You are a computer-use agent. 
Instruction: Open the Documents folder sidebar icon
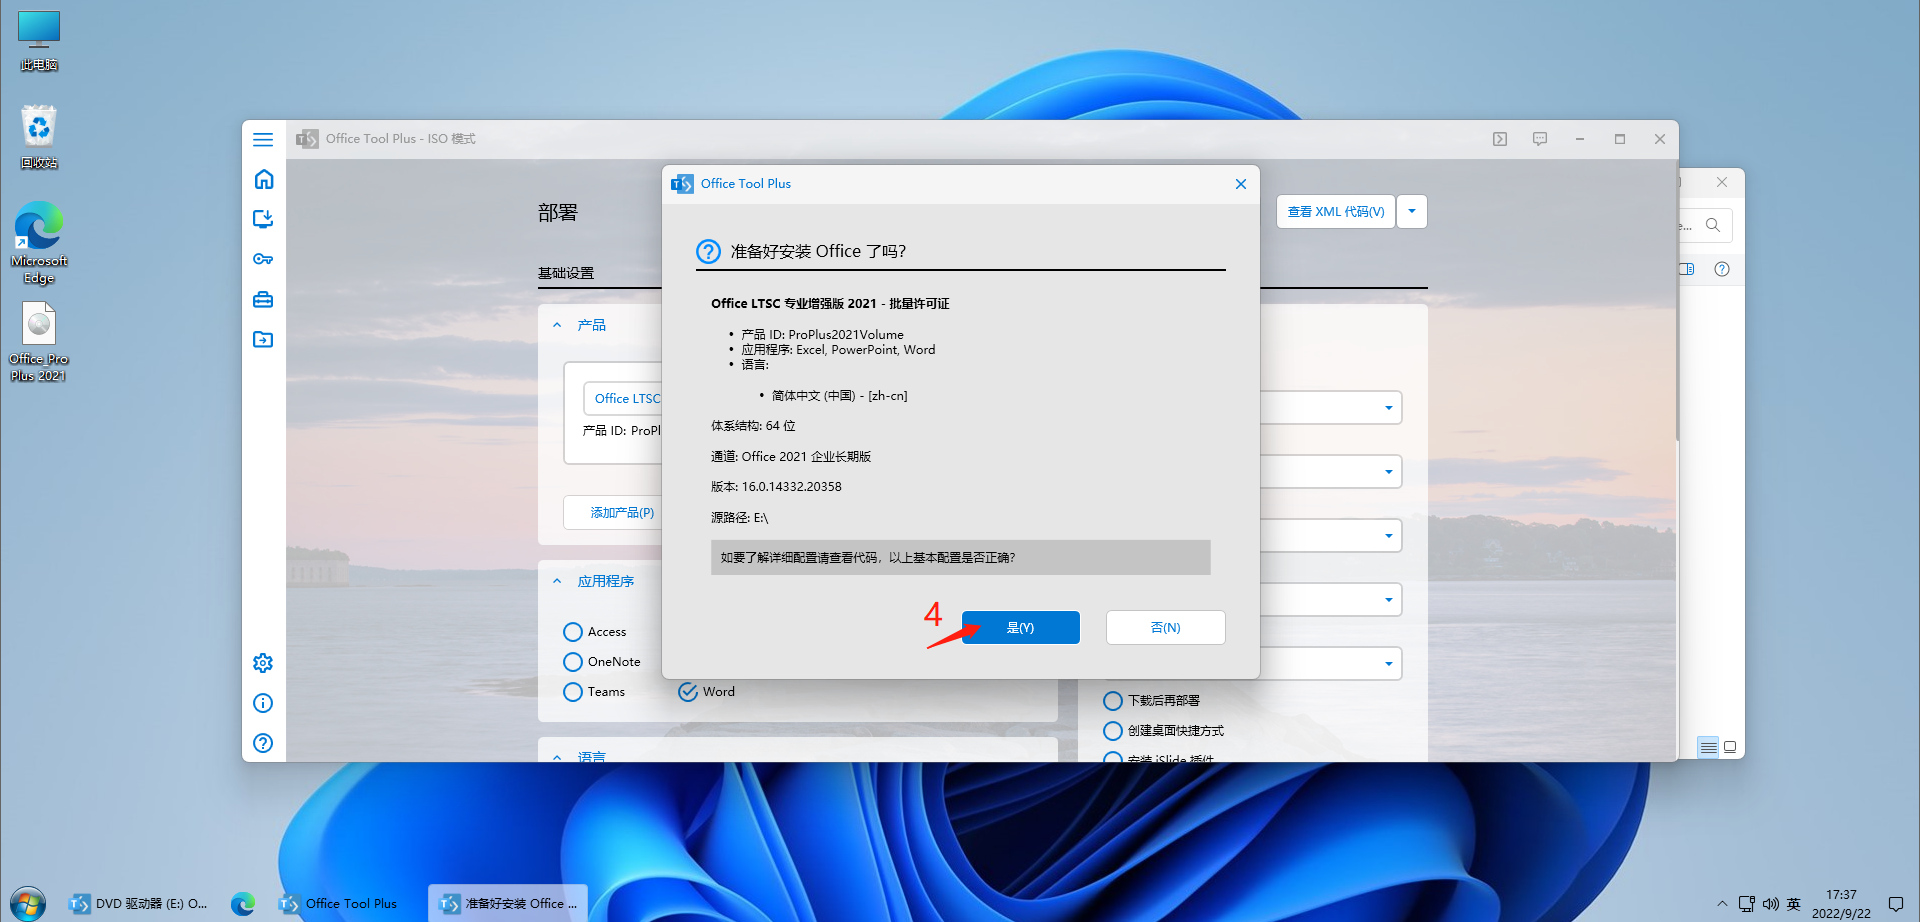[263, 339]
